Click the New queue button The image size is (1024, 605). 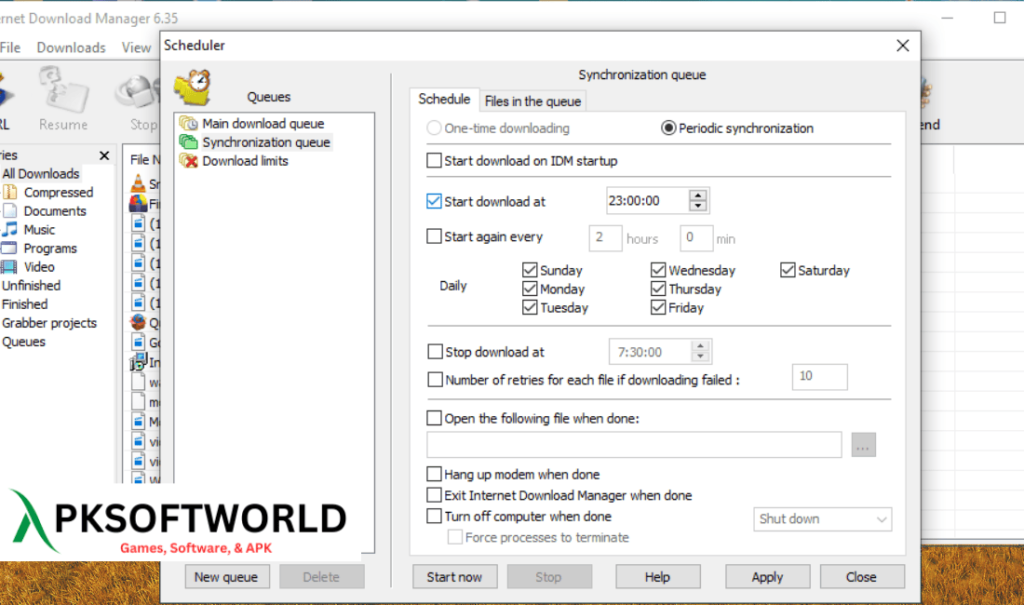coord(226,577)
